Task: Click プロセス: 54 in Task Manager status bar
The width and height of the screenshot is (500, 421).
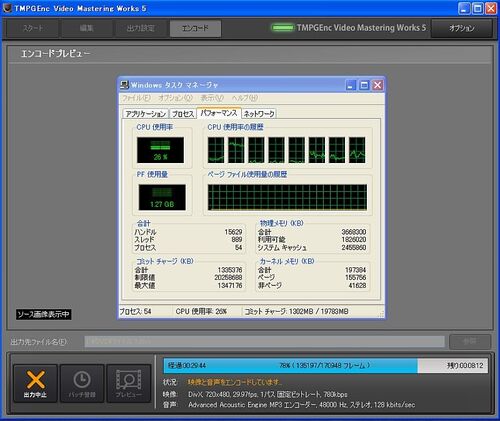Action: tap(135, 312)
